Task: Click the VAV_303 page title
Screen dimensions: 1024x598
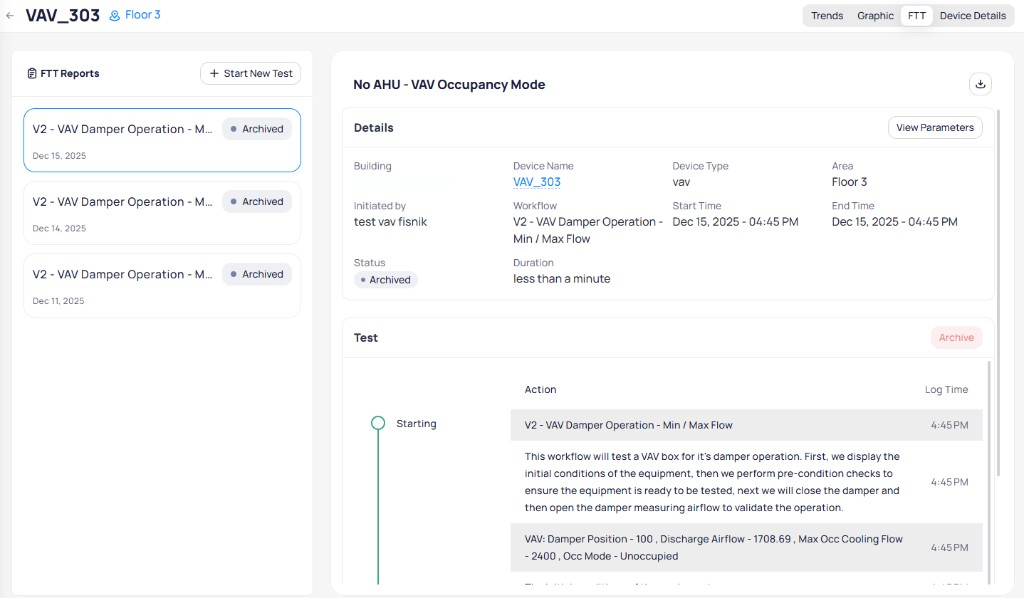Action: tap(63, 15)
